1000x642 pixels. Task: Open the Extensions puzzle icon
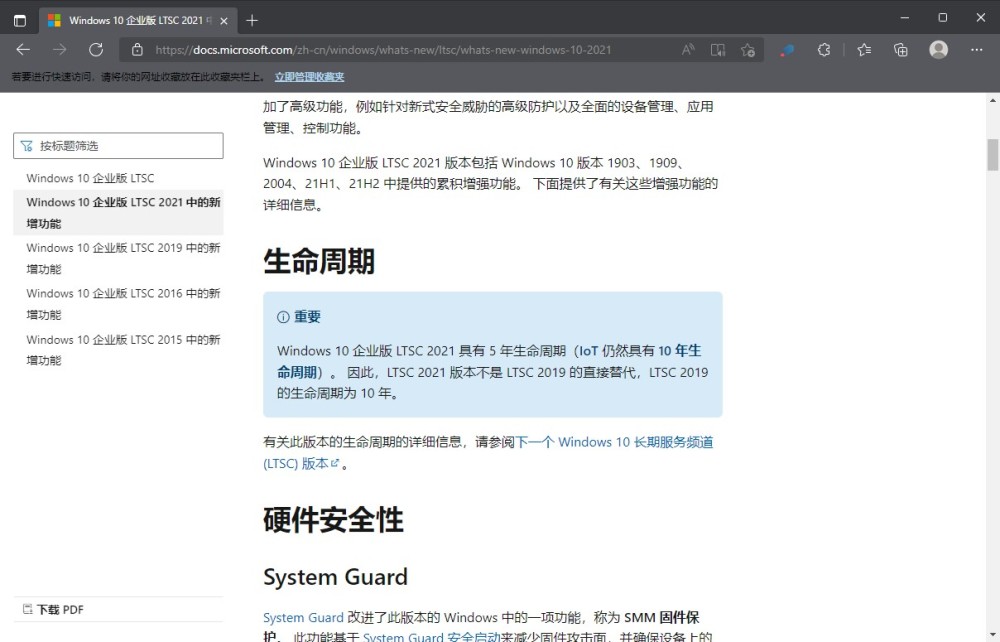(x=824, y=50)
